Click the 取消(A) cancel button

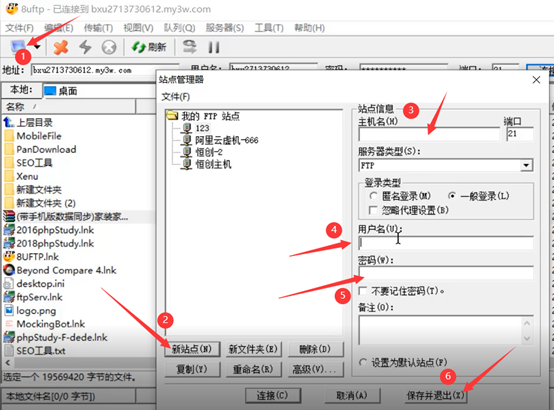pos(352,395)
